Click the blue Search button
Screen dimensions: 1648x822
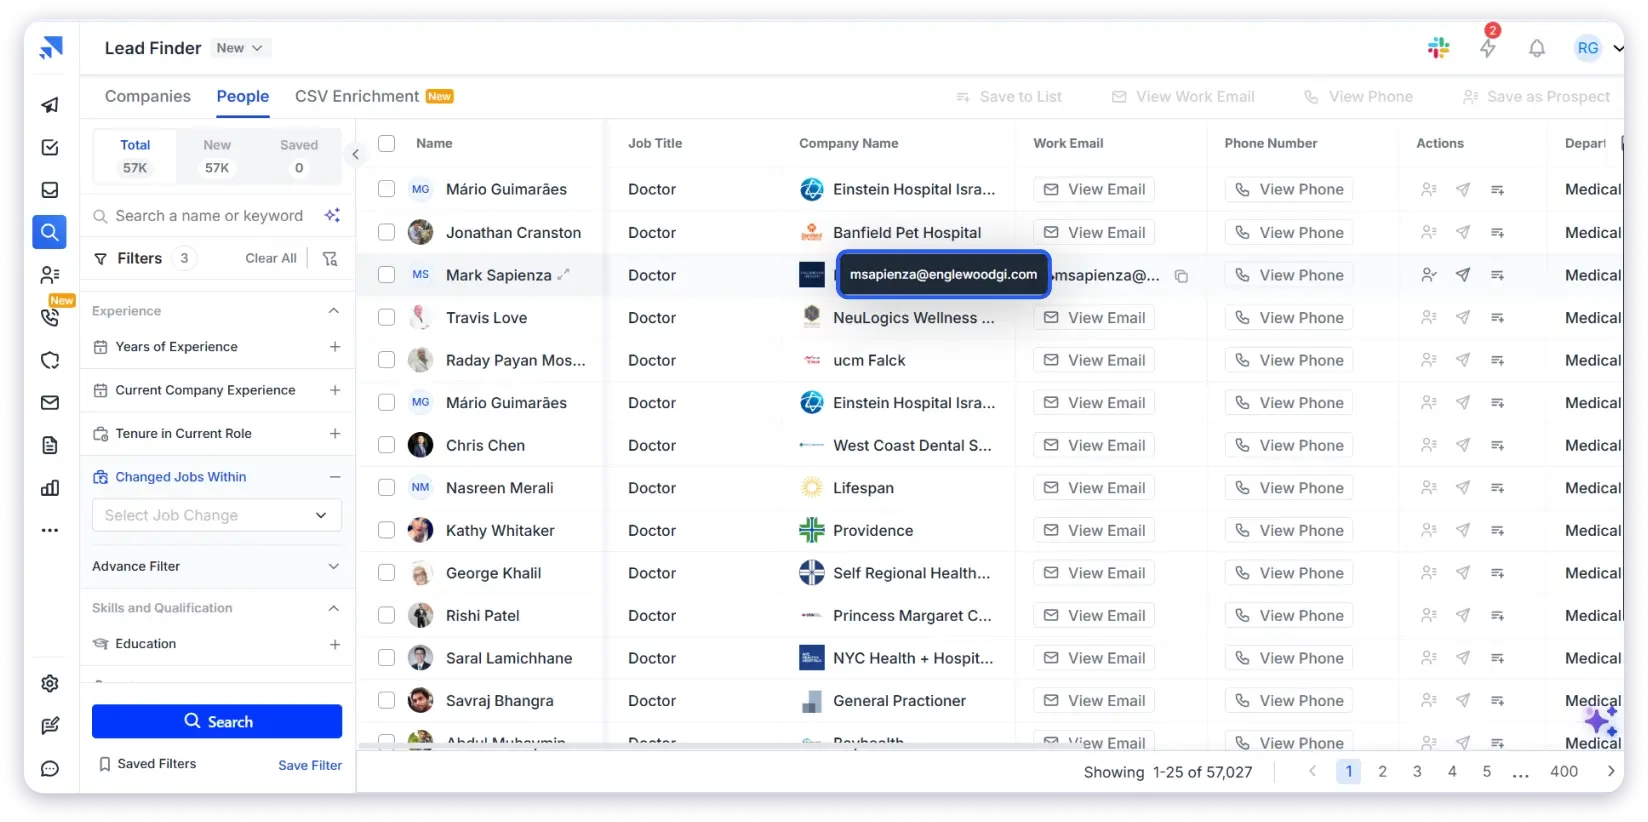tap(217, 722)
